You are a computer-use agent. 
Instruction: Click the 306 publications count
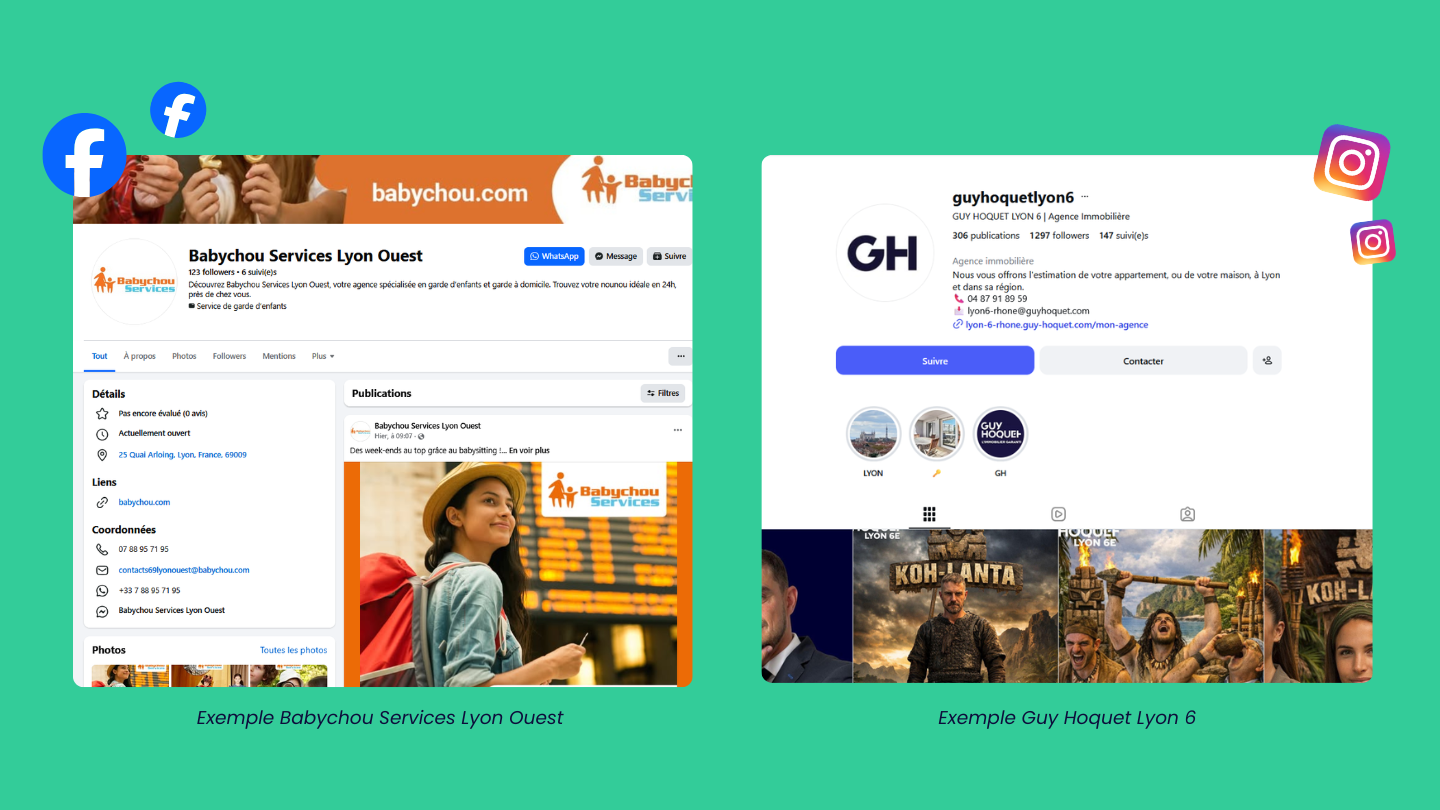coord(986,236)
